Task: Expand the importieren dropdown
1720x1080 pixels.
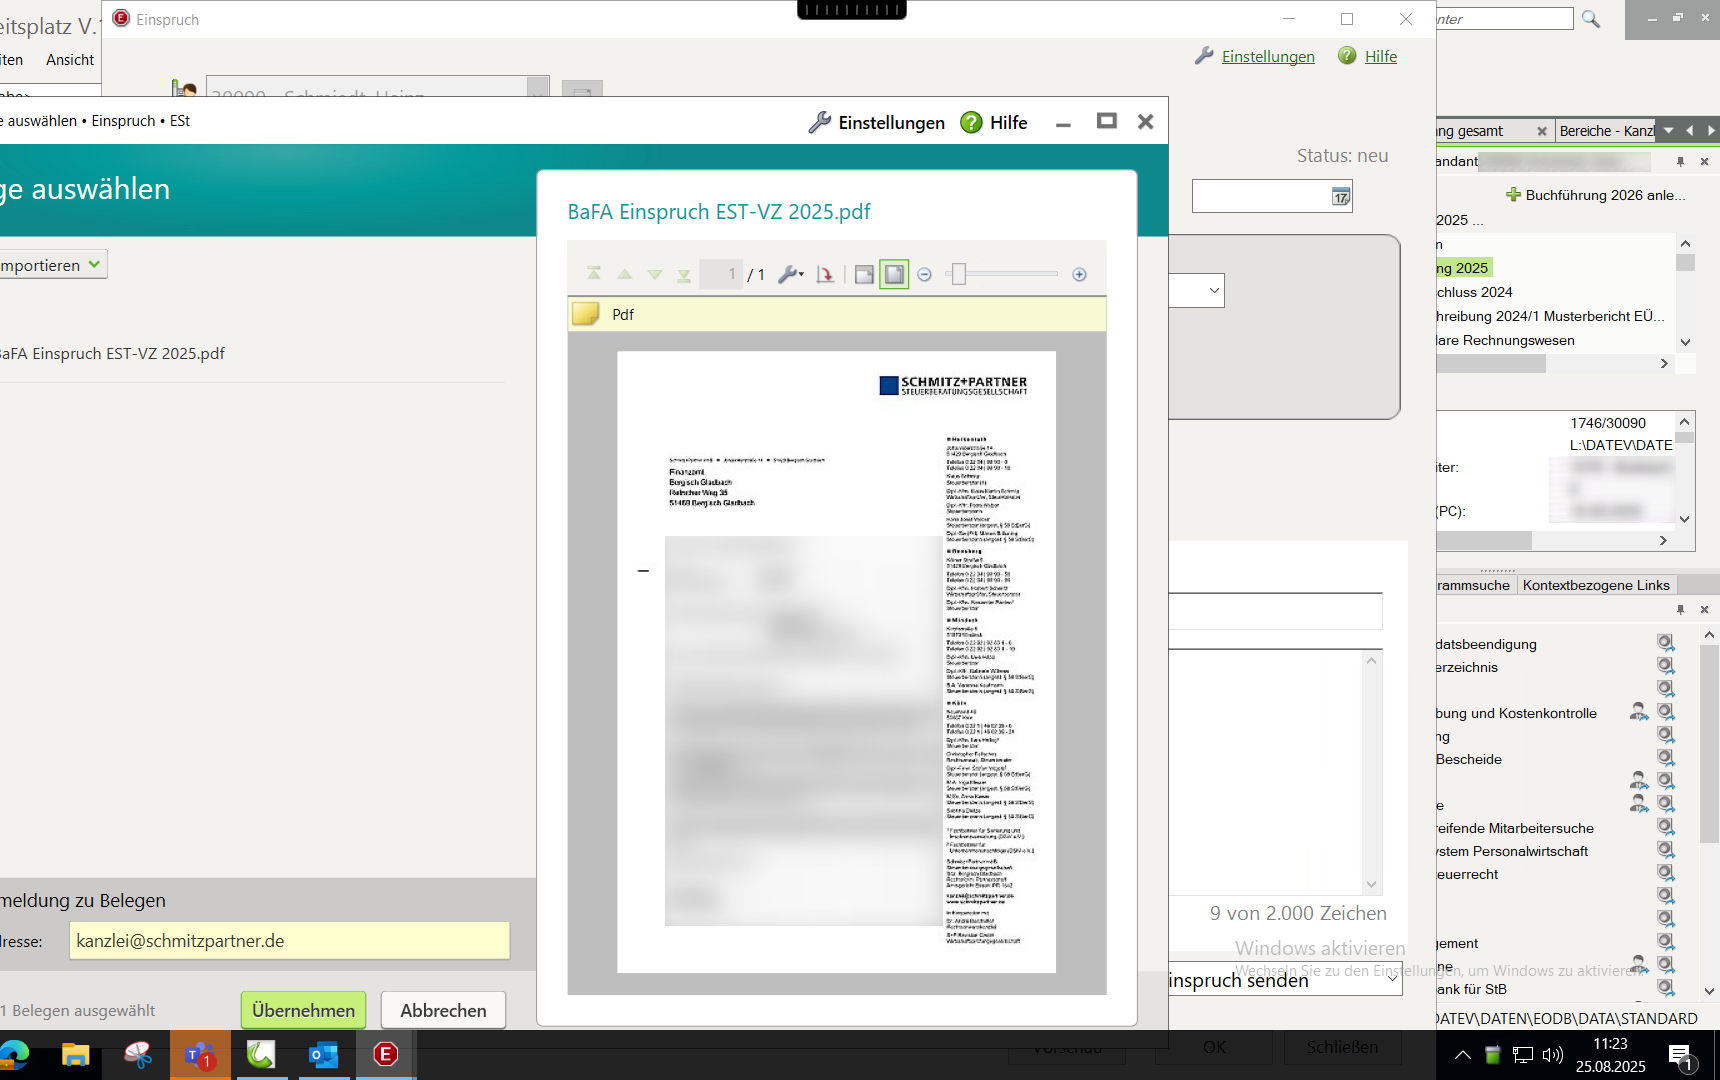Action: [94, 265]
